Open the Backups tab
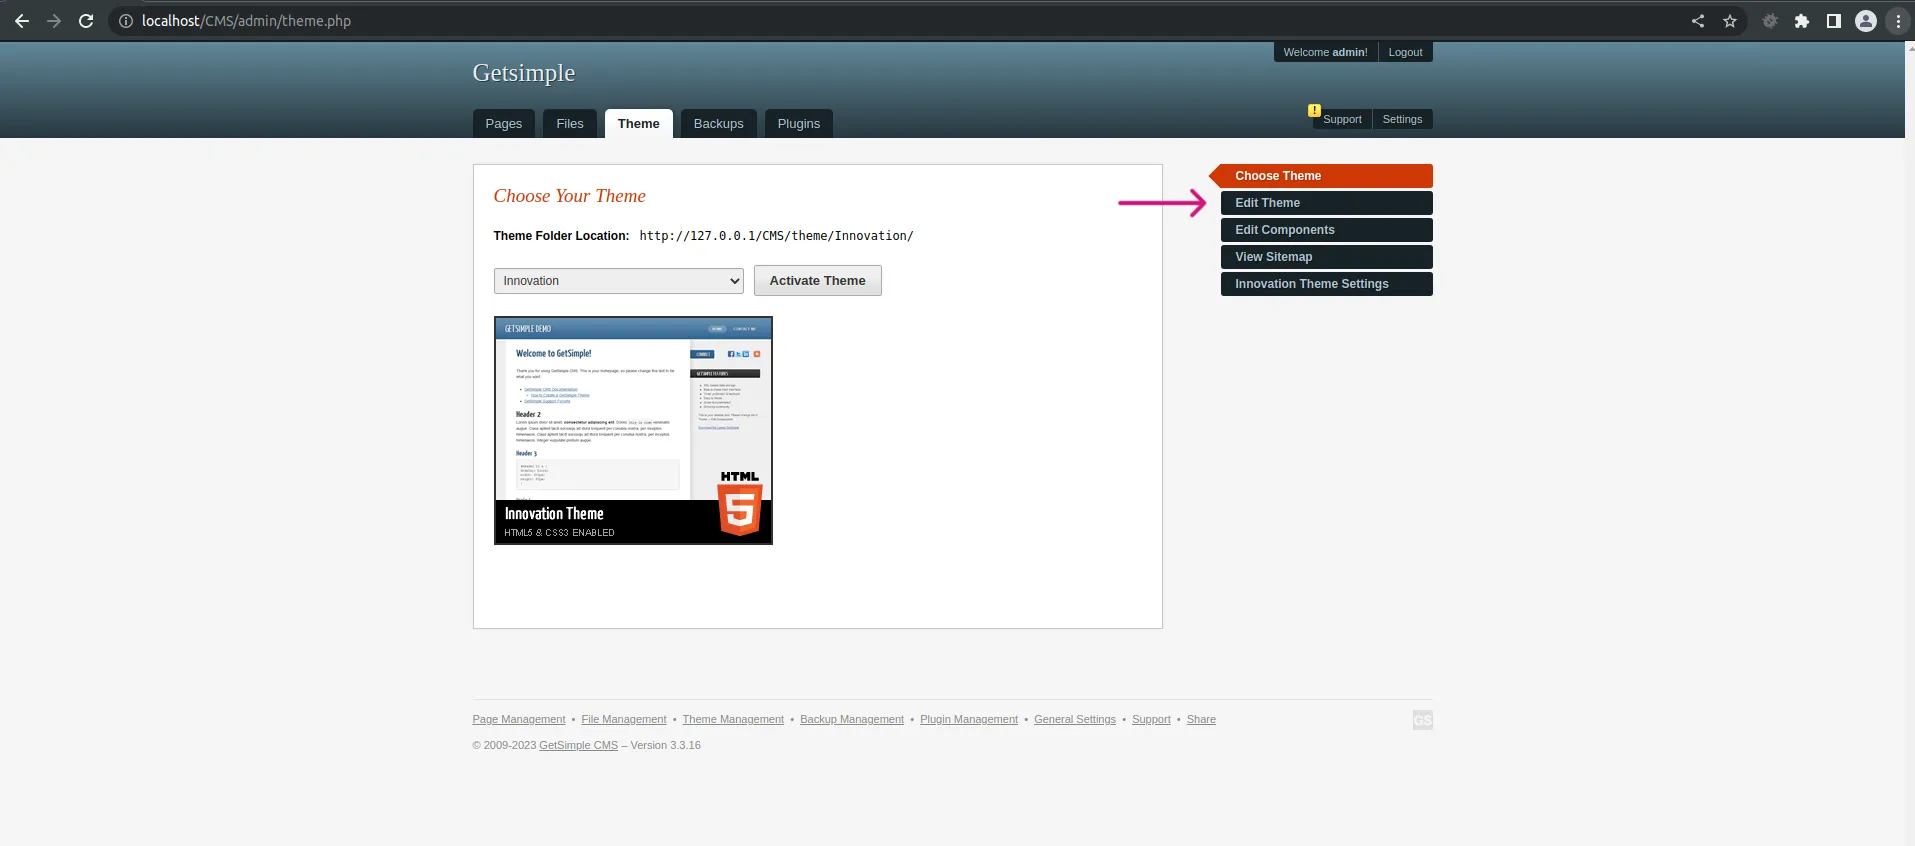1915x846 pixels. 719,124
